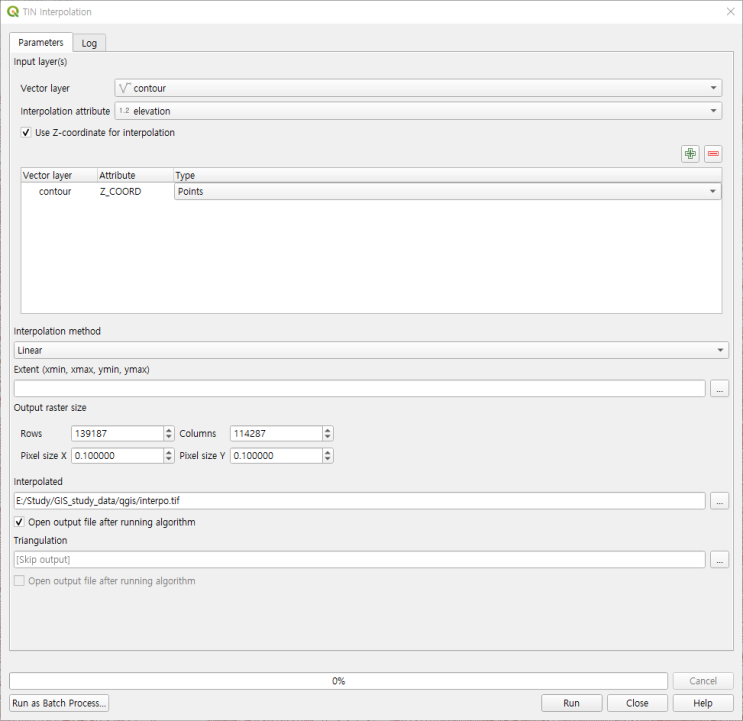The width and height of the screenshot is (743, 721).
Task: Click the Type column header
Action: coord(447,175)
